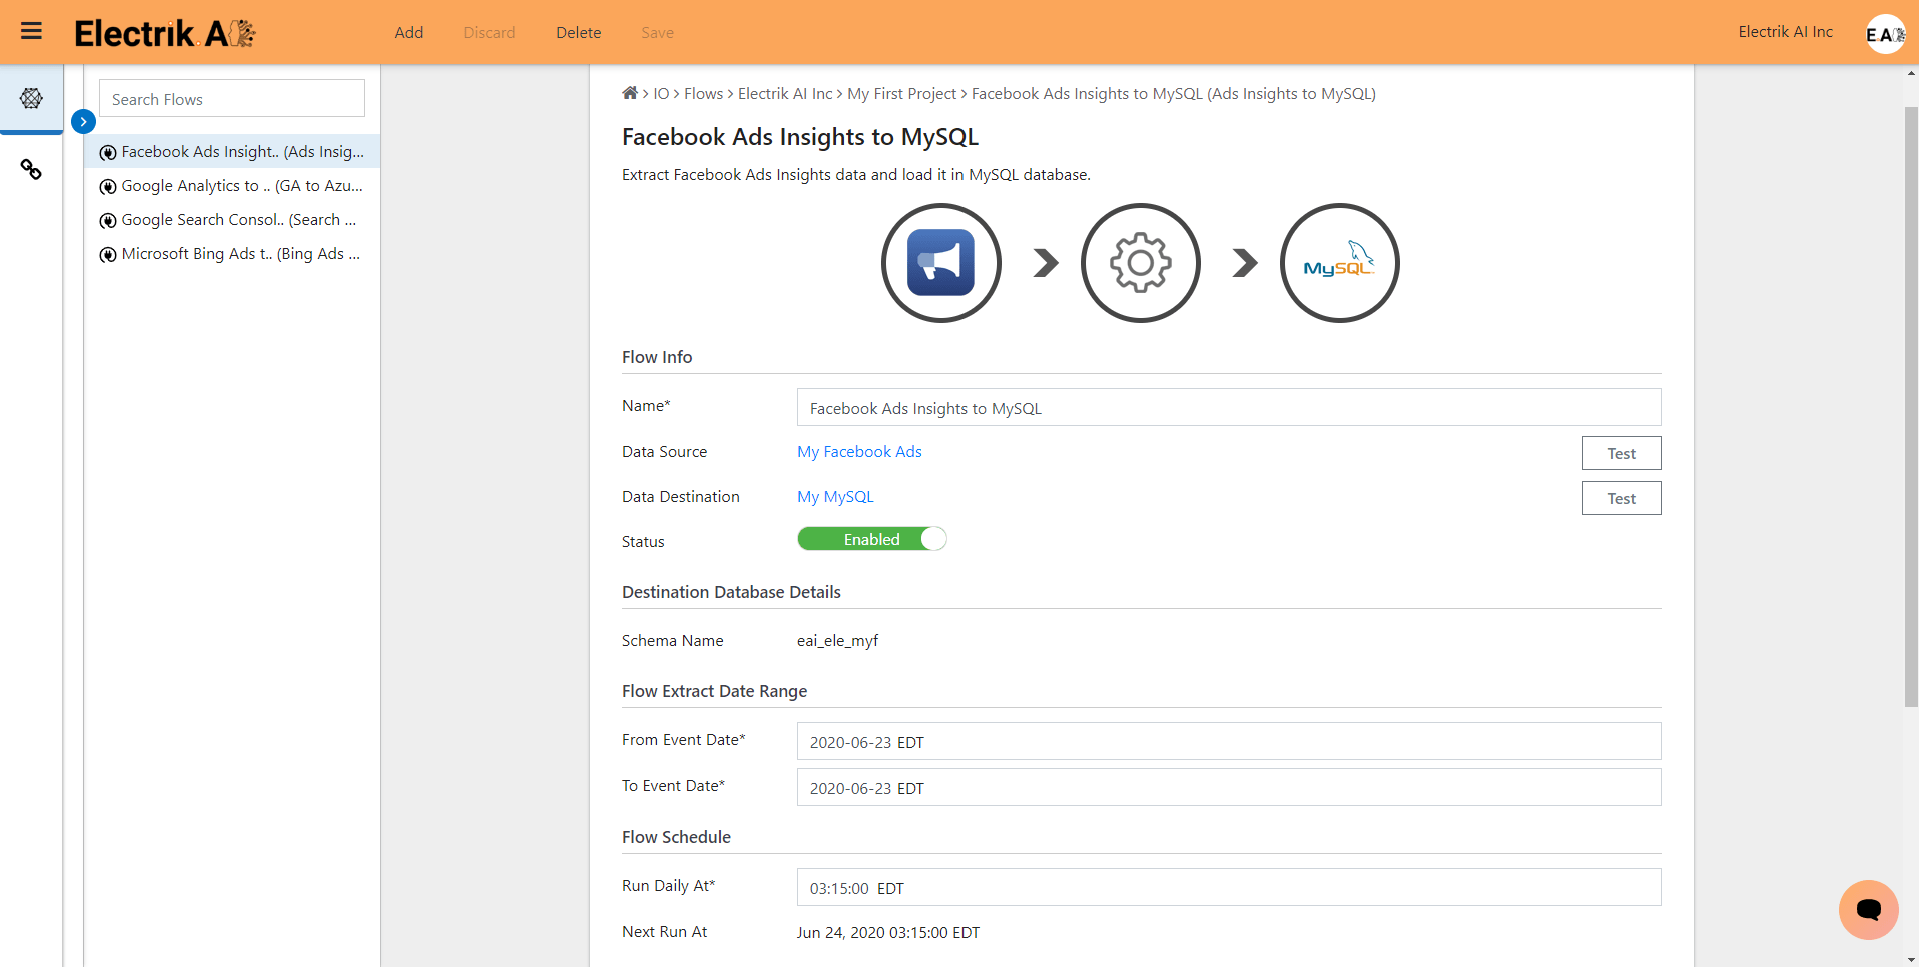This screenshot has width=1919, height=967.
Task: Open the My First Project breadcrumb link
Action: point(900,93)
